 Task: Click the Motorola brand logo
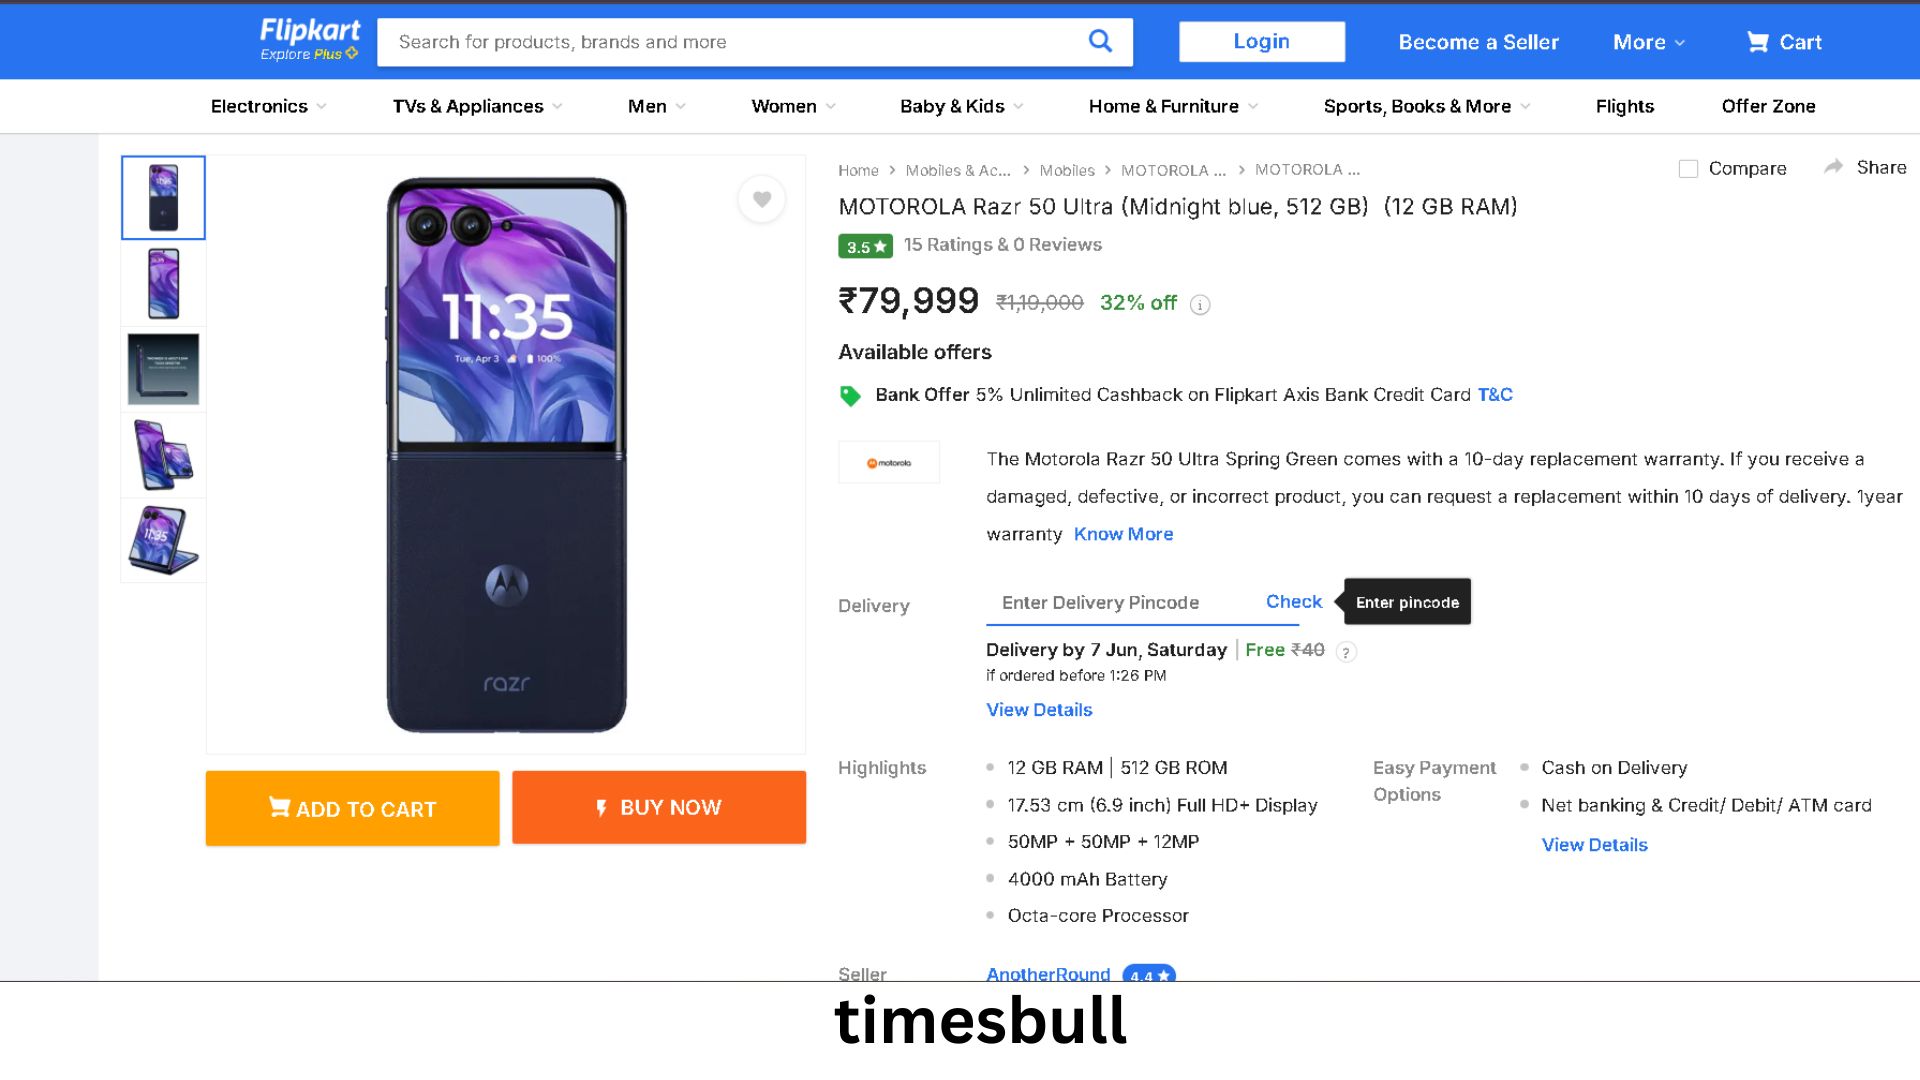click(x=889, y=463)
